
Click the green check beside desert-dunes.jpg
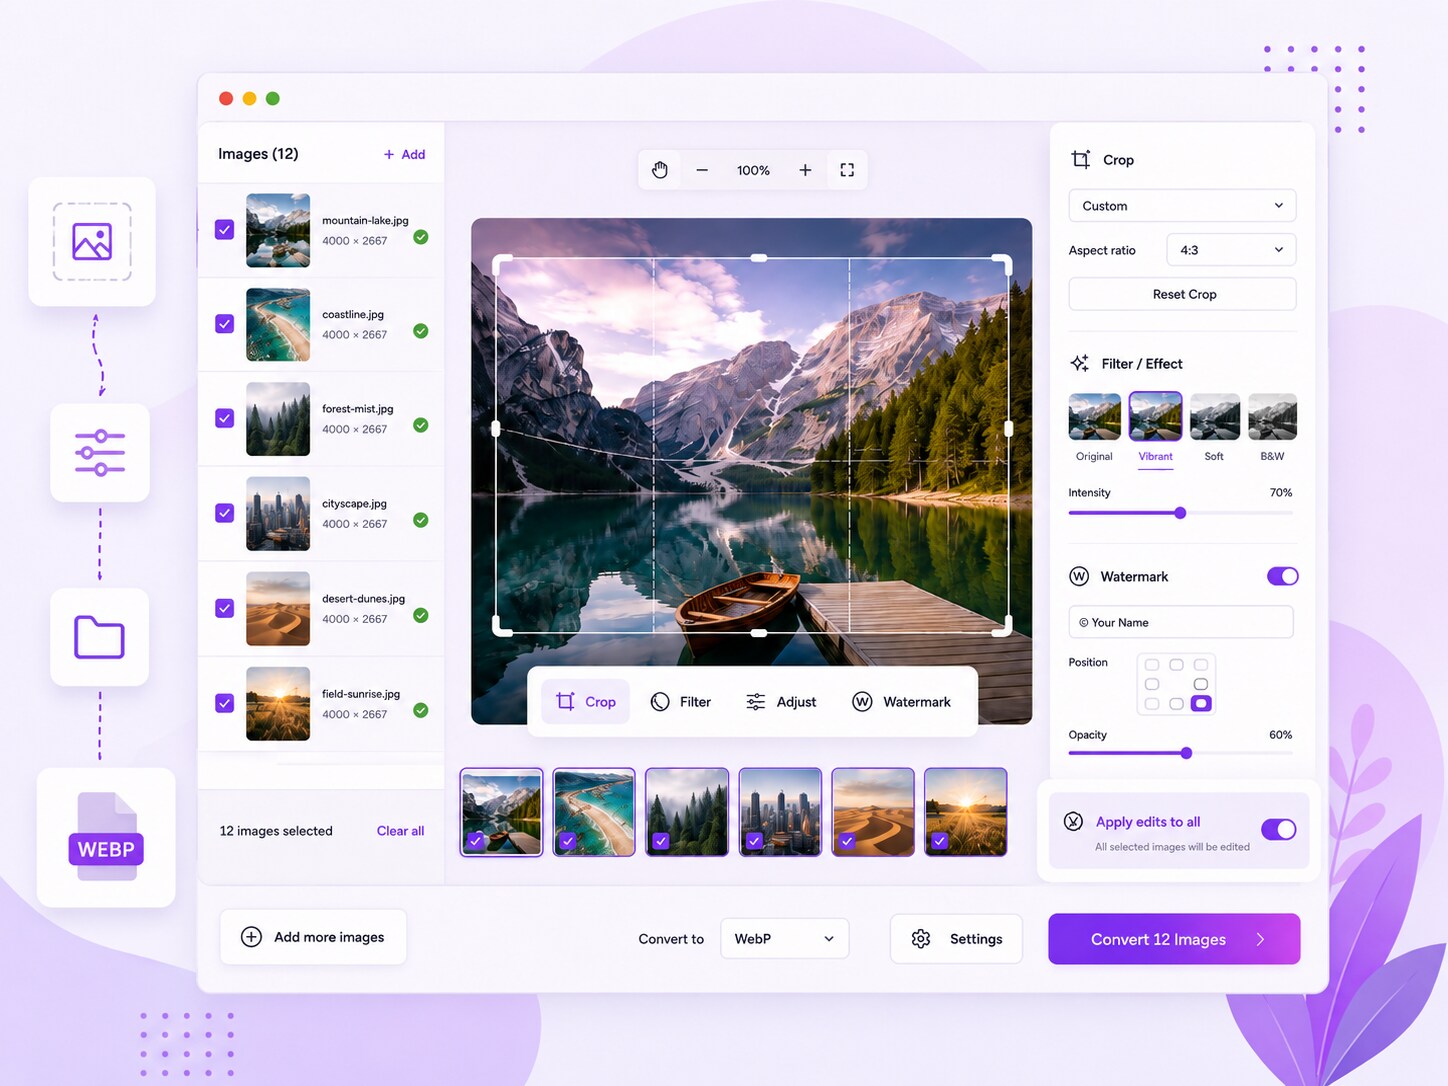pos(421,615)
